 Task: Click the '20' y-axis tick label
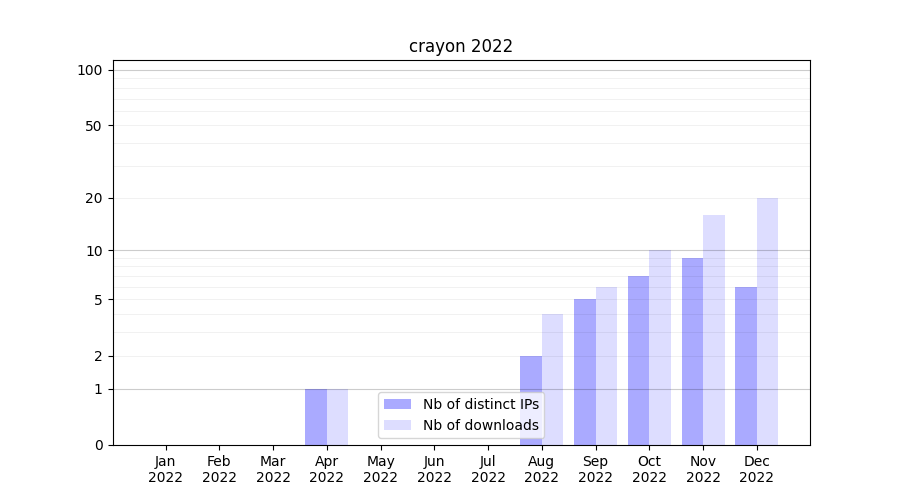click(94, 198)
